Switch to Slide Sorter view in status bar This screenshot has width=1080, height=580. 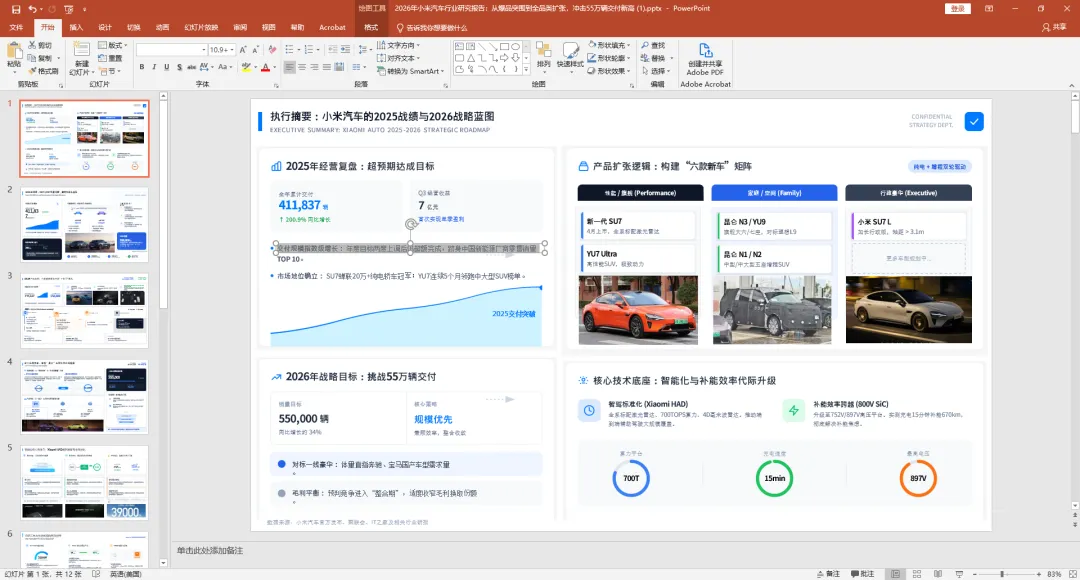(917, 574)
